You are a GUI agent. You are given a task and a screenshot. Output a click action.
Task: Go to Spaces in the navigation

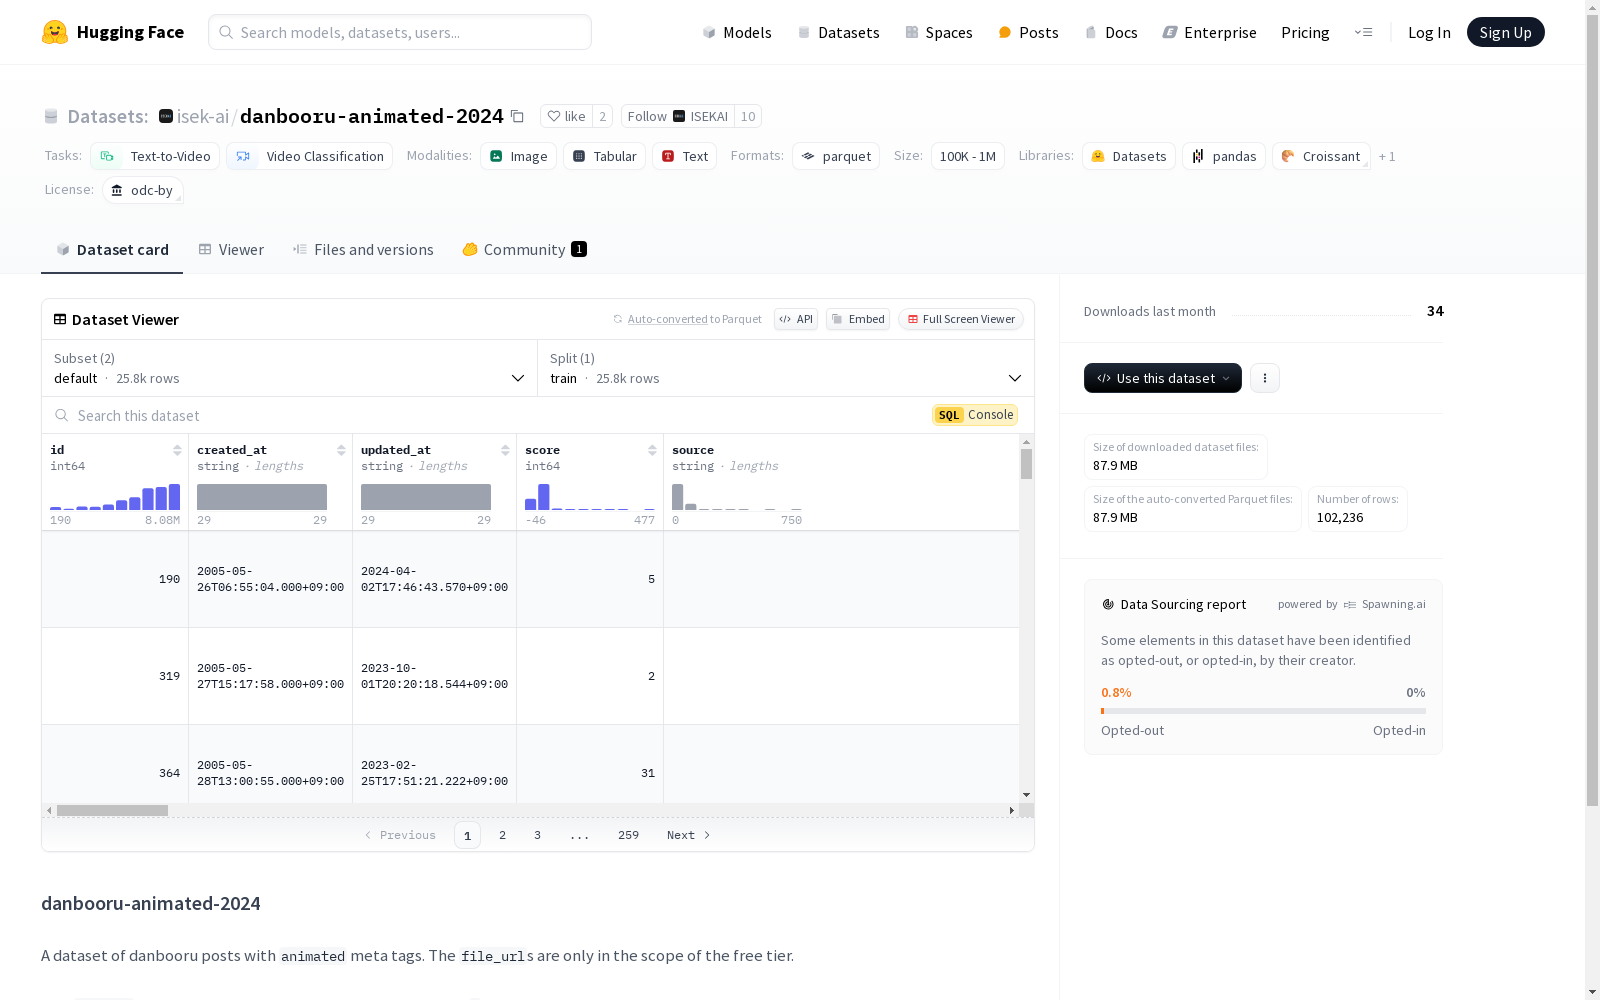(x=939, y=32)
